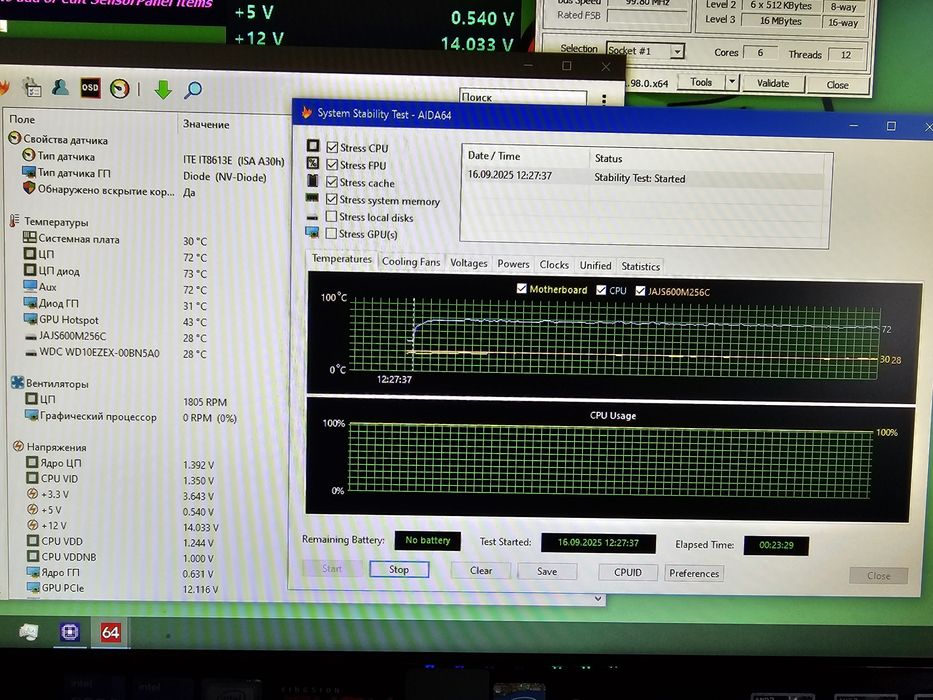Click the RAM icon beside Stress system memory
Viewport: 933px width, 700px height.
[x=312, y=198]
